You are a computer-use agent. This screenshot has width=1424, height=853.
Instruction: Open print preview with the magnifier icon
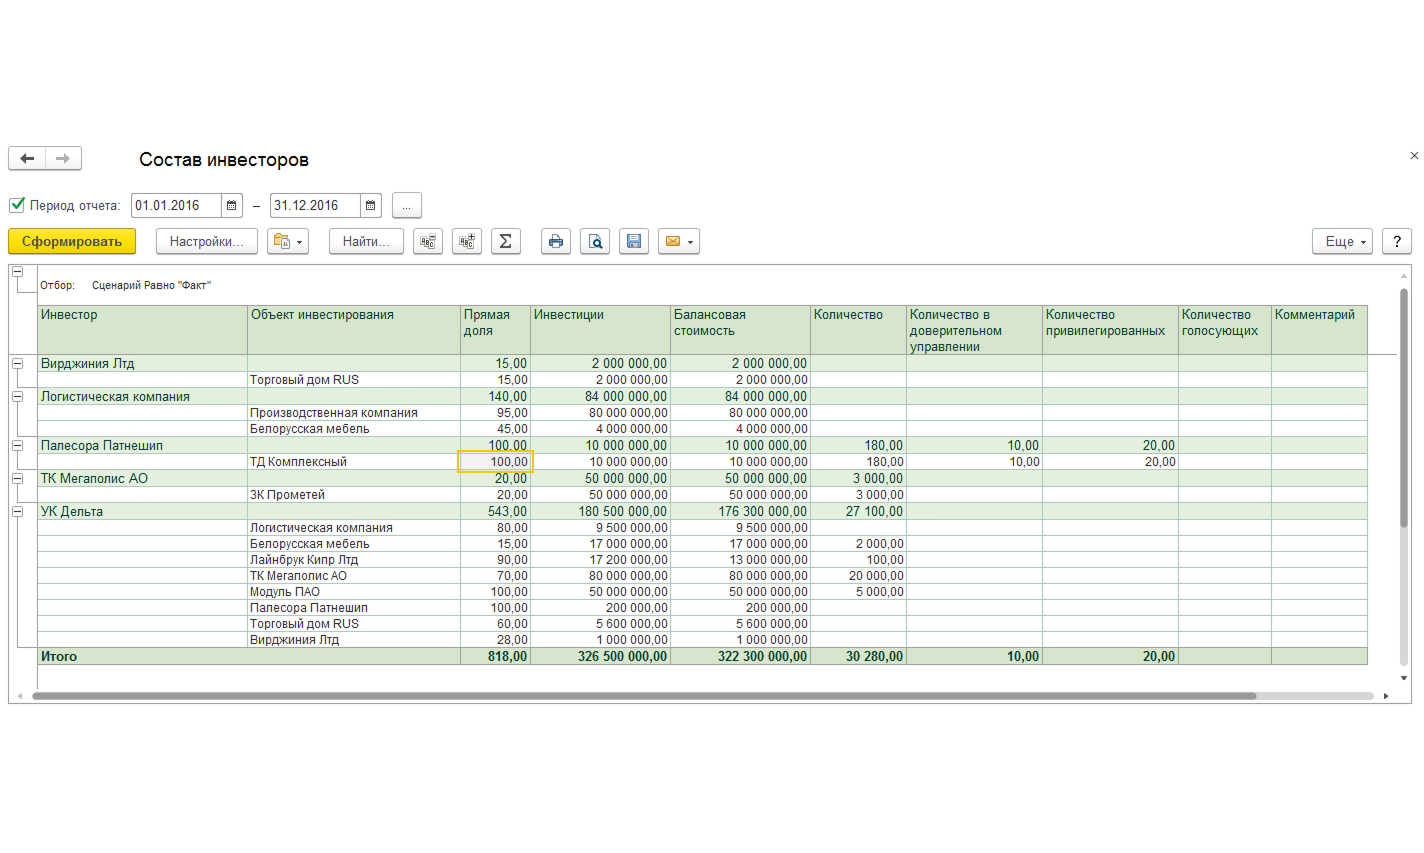[x=595, y=241]
